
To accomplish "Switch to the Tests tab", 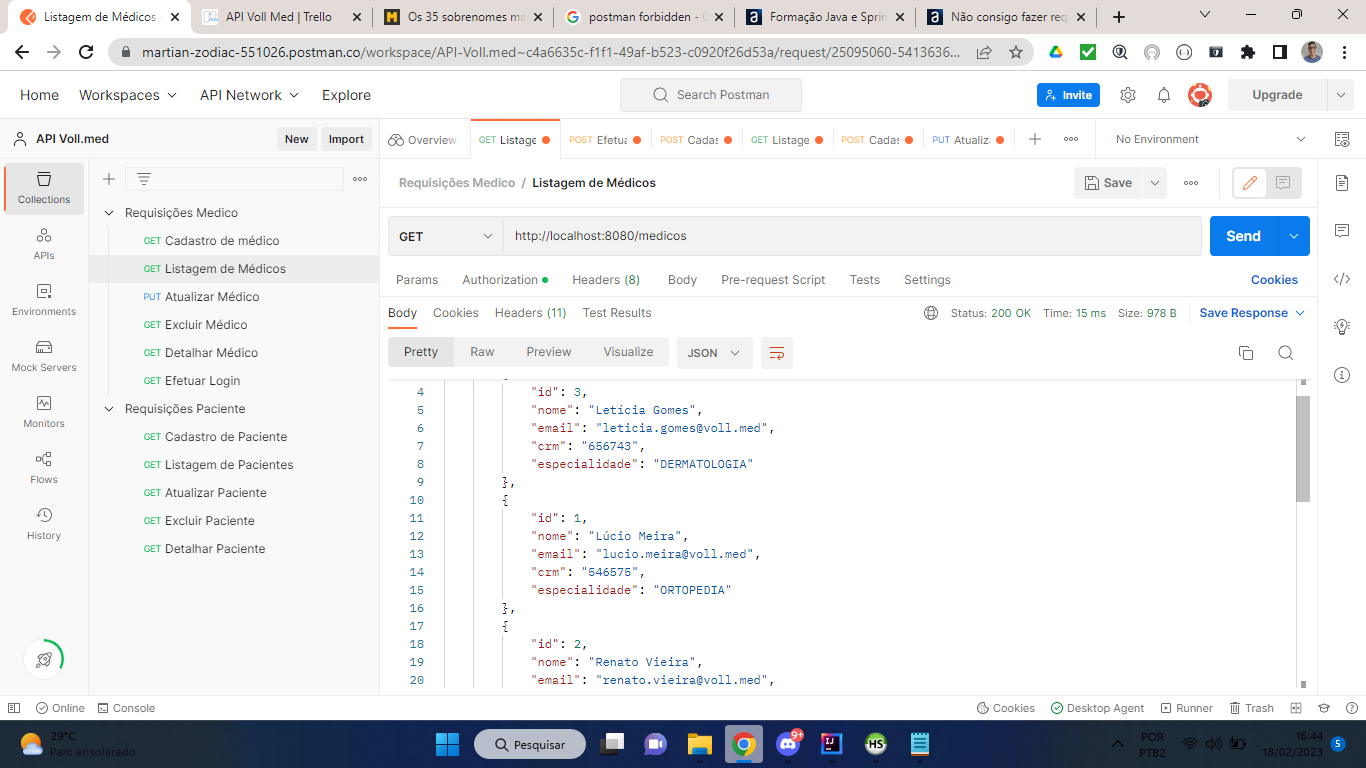I will [x=865, y=280].
